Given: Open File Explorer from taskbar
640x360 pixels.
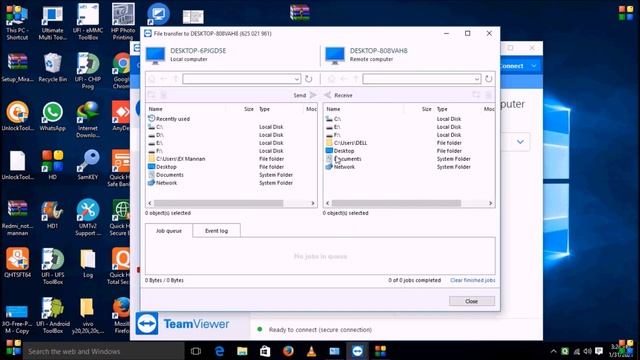Looking at the screenshot, I should [242, 351].
